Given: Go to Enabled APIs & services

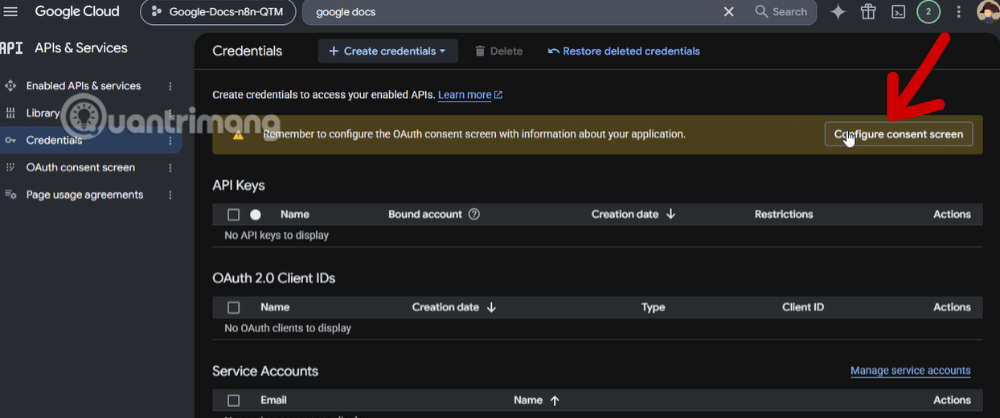Looking at the screenshot, I should pyautogui.click(x=84, y=86).
